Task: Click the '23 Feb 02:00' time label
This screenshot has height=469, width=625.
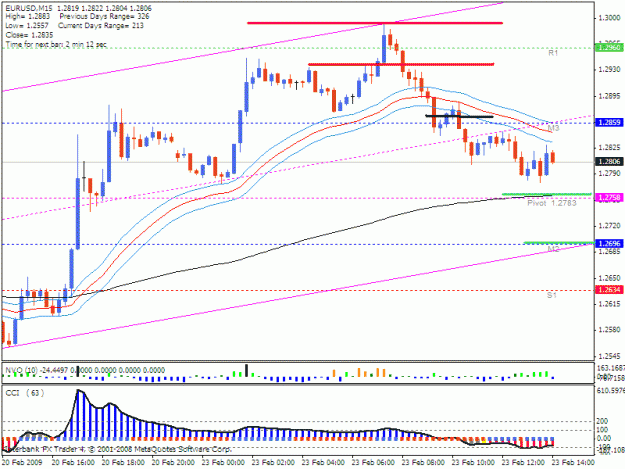Action: 273,463
